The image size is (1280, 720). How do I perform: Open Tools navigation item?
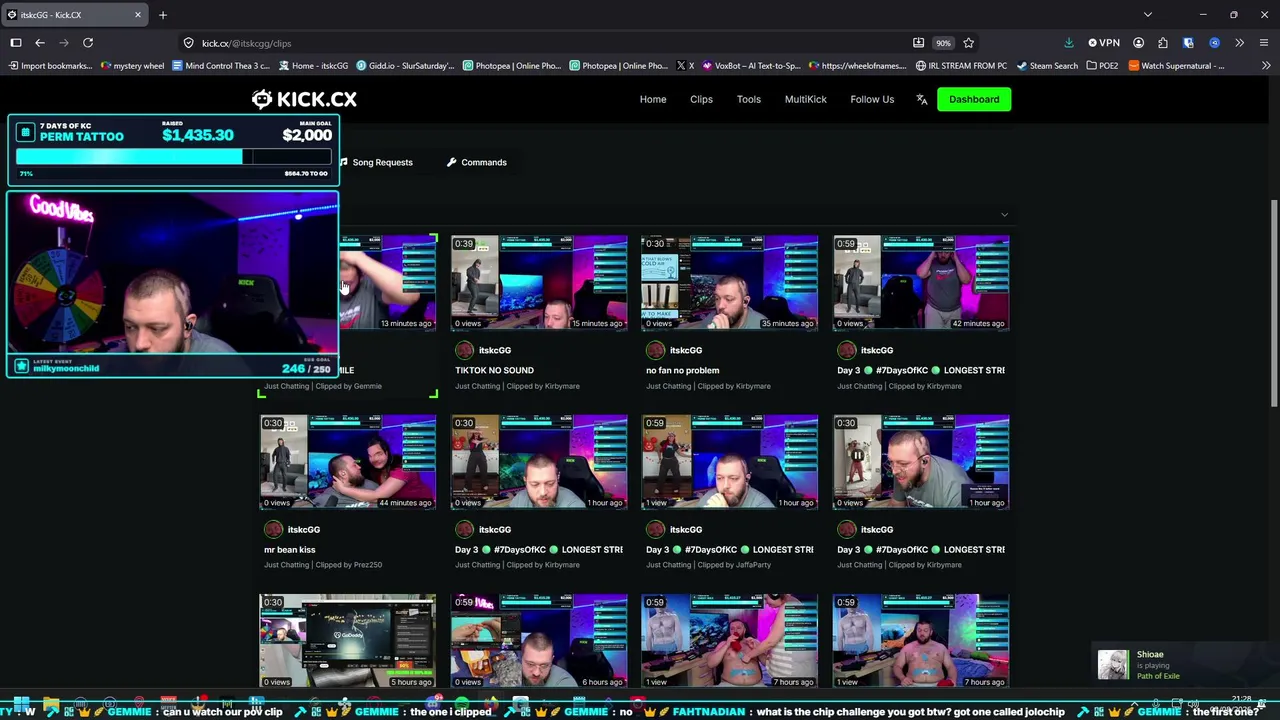click(749, 99)
